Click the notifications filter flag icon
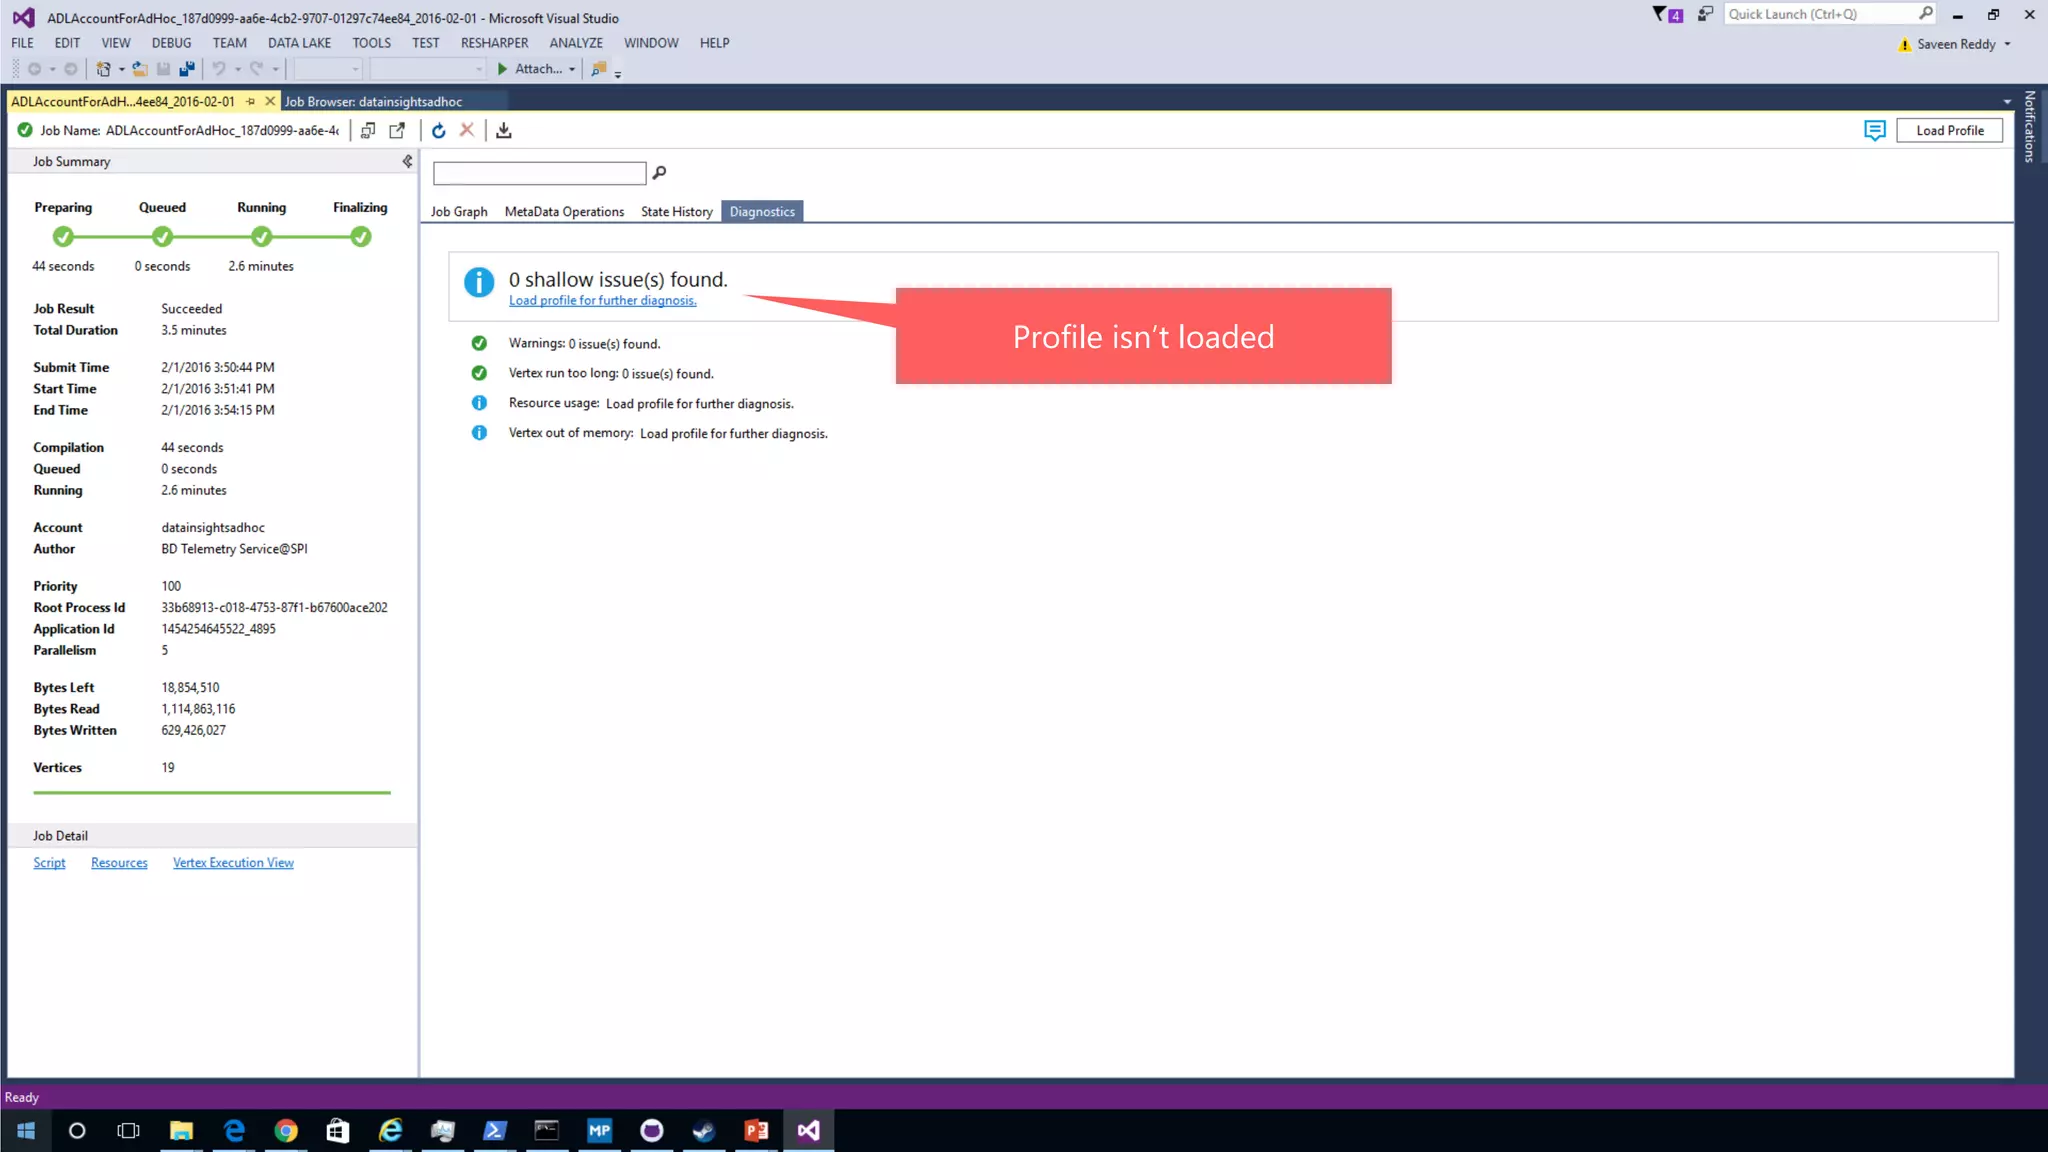 (1667, 14)
